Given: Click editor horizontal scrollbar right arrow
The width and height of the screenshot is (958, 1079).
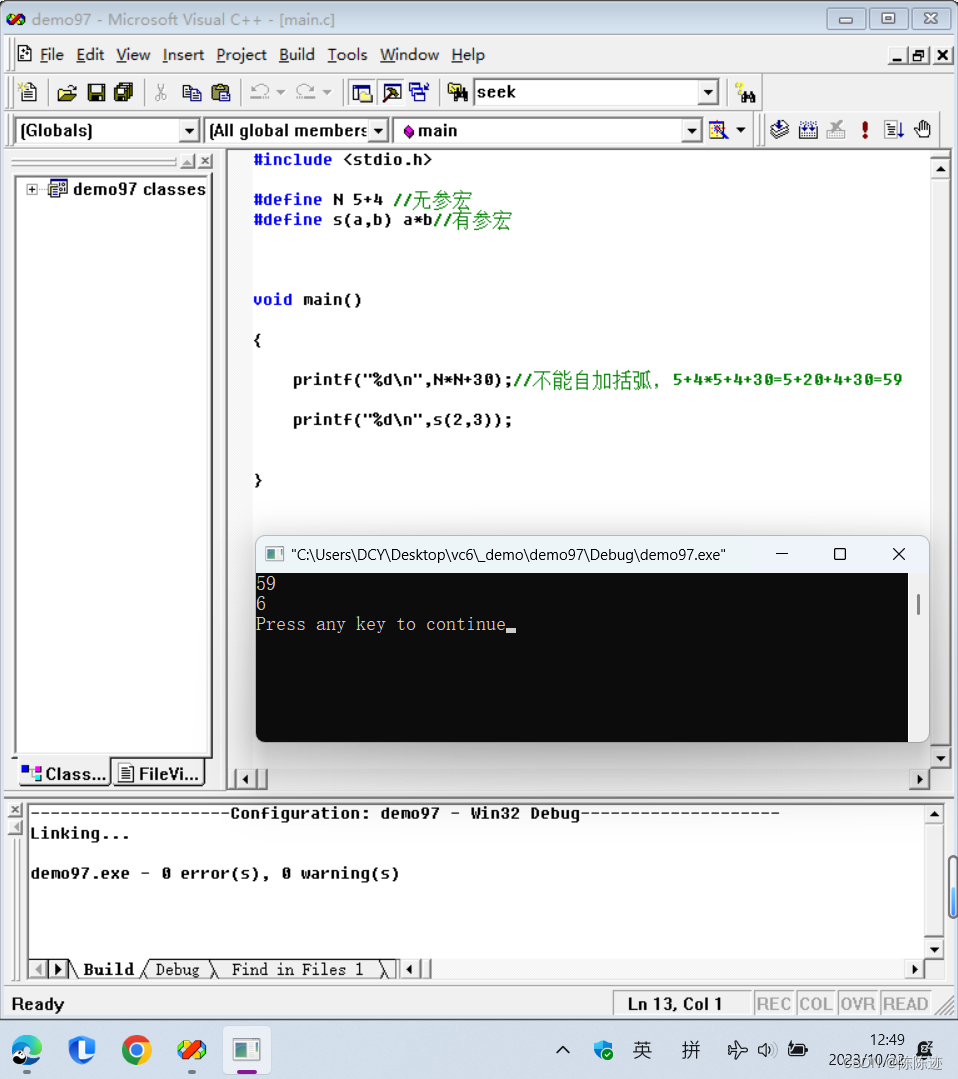Looking at the screenshot, I should [x=919, y=779].
